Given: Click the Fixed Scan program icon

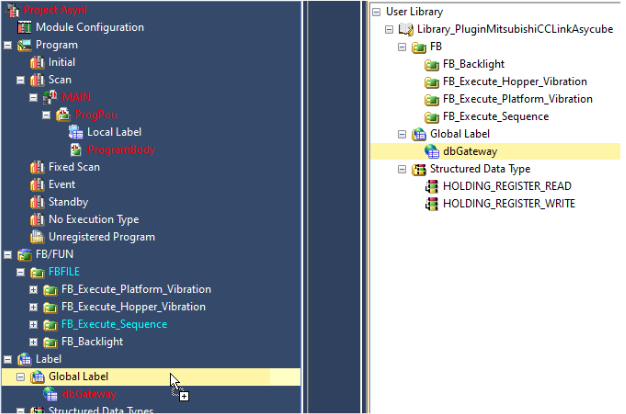Looking at the screenshot, I should point(38,167).
